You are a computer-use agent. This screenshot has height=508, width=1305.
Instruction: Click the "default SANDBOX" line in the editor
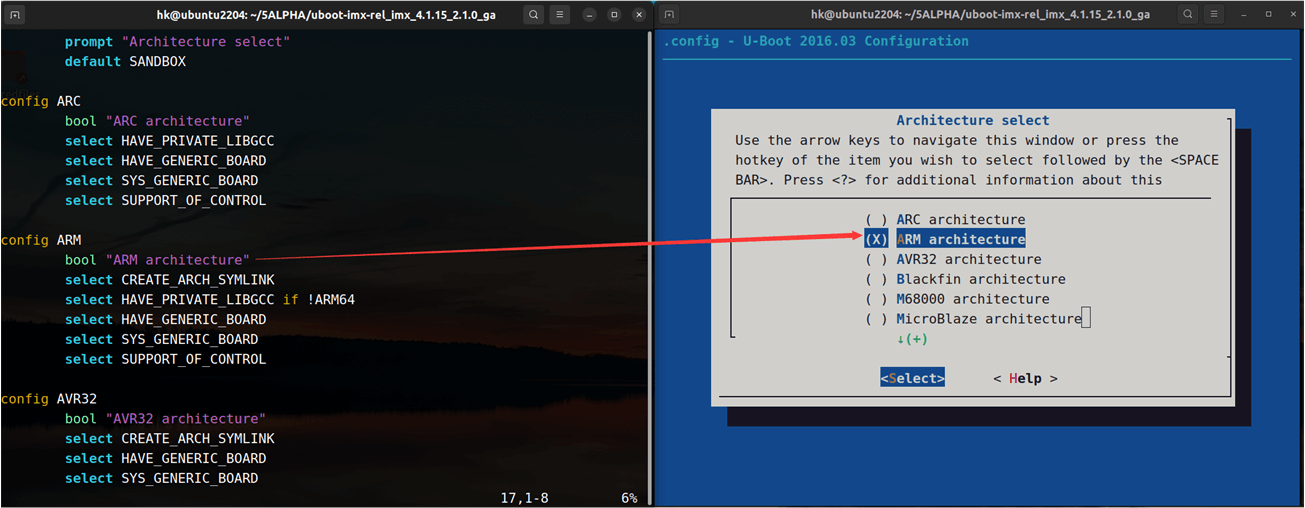(x=125, y=62)
